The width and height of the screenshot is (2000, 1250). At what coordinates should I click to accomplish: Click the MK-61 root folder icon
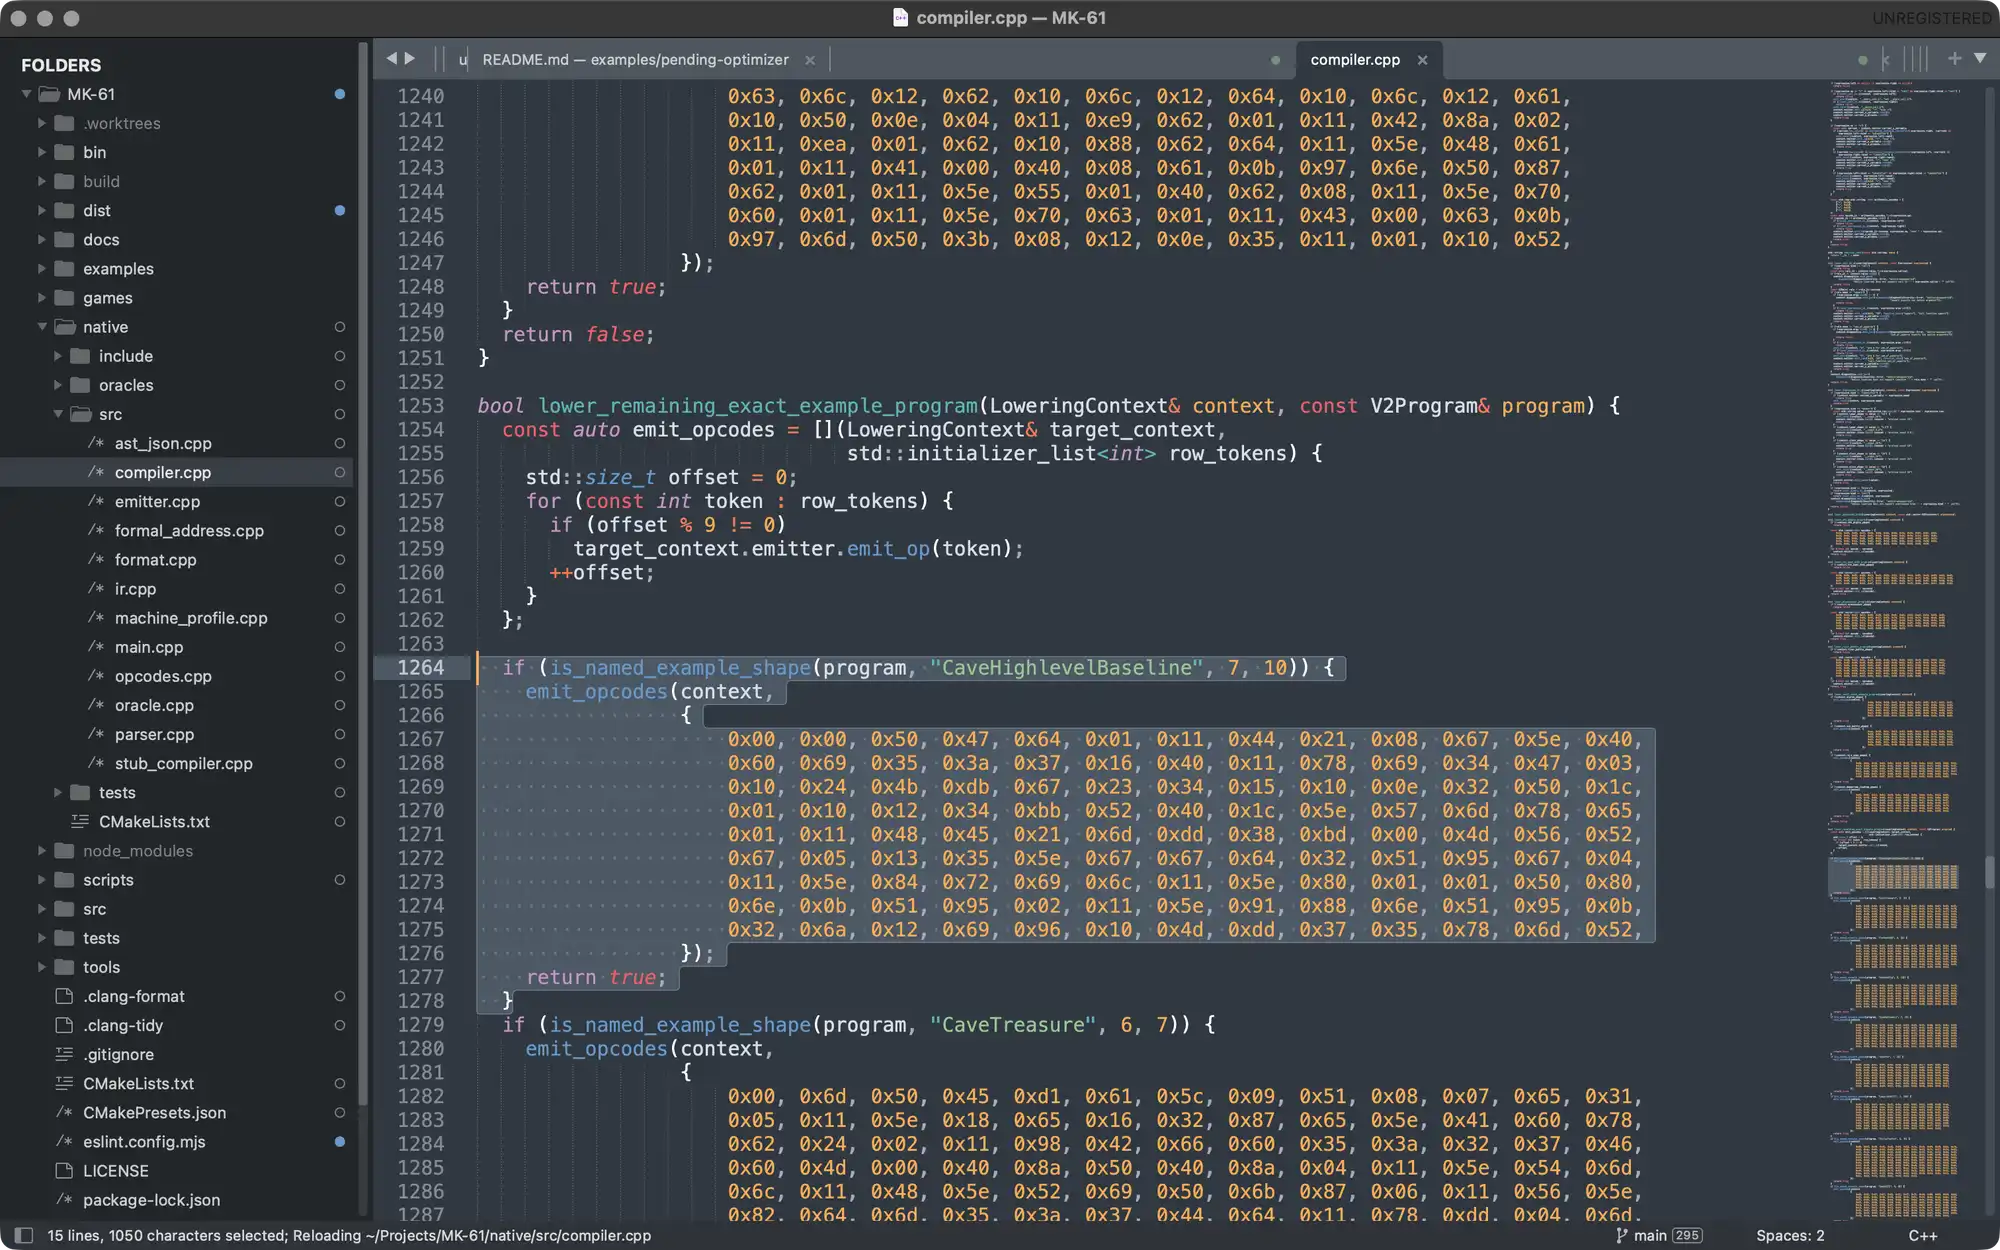point(49,94)
